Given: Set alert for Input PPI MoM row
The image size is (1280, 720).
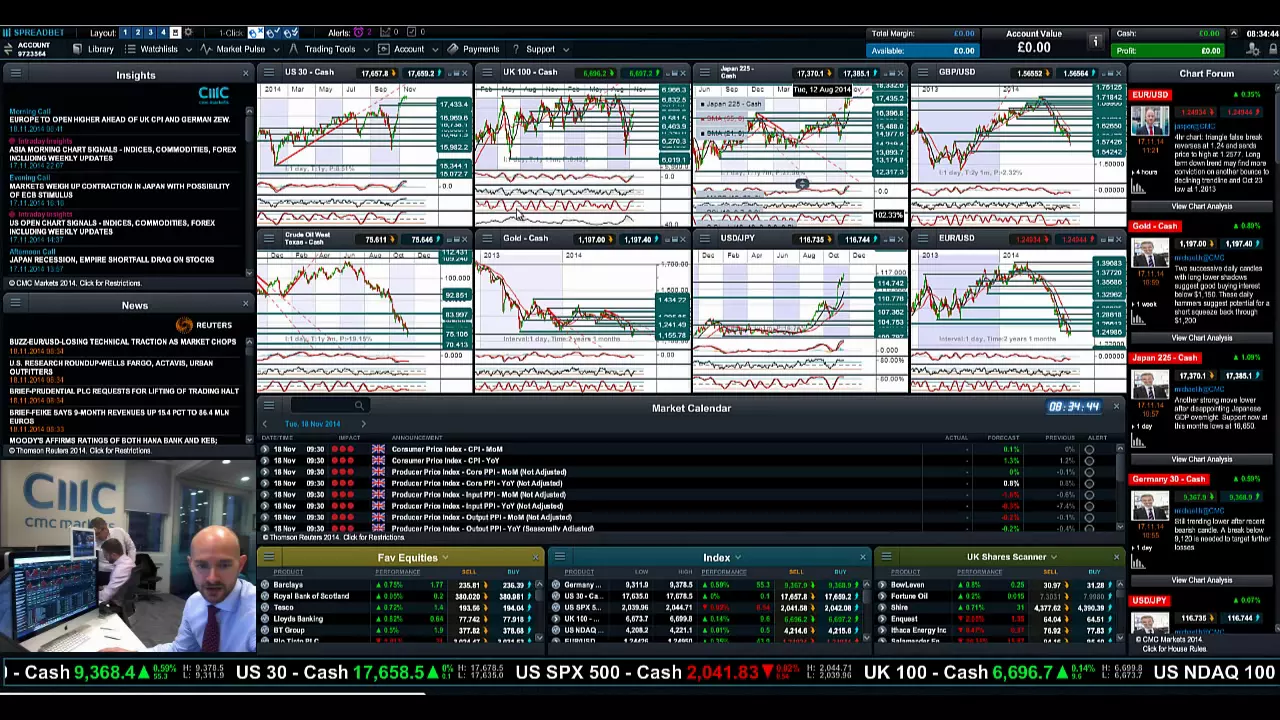Looking at the screenshot, I should [x=1089, y=495].
